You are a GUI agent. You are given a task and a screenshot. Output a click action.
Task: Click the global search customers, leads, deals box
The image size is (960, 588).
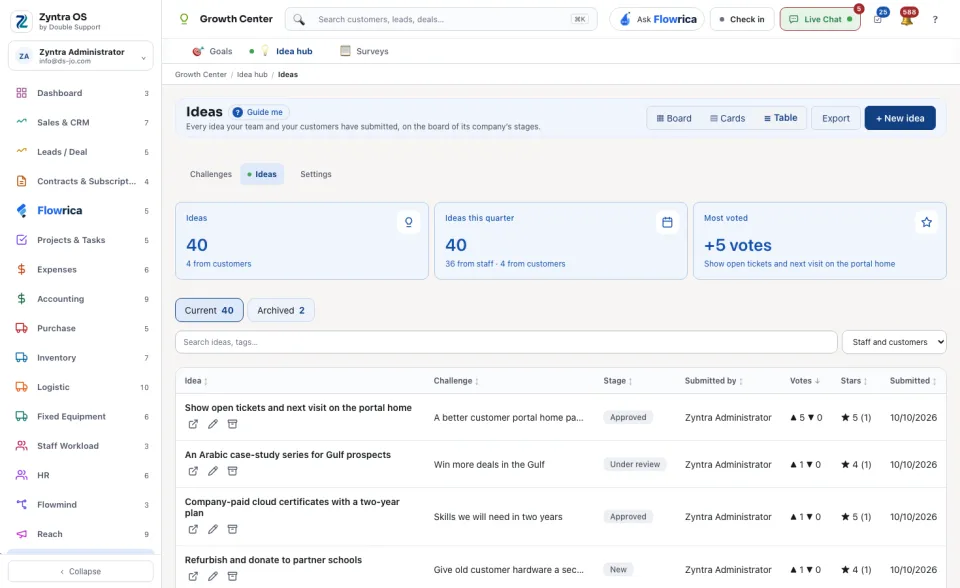441,20
